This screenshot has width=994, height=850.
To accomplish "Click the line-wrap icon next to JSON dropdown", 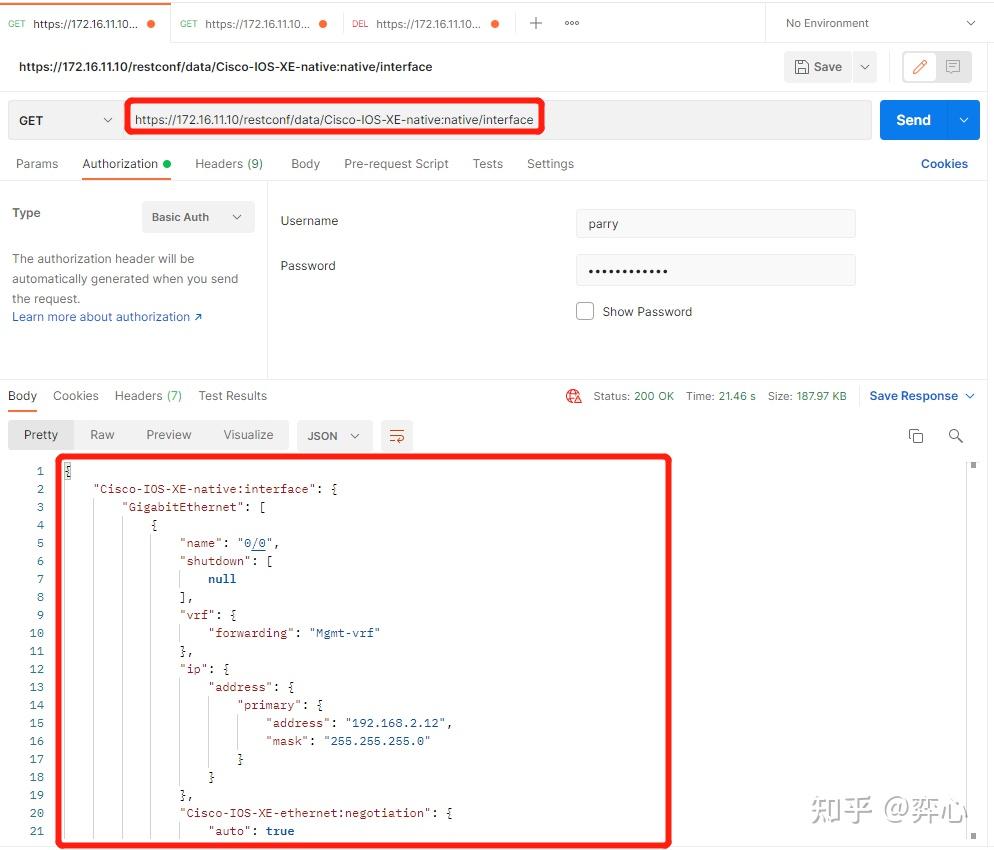I will [x=397, y=435].
